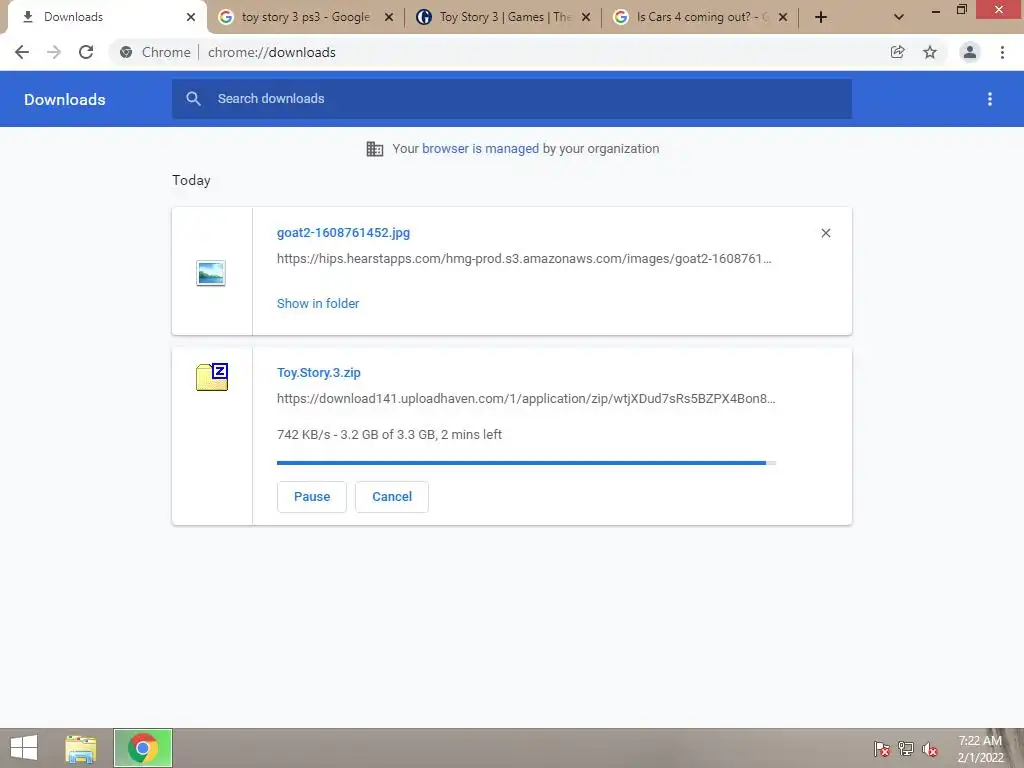Image resolution: width=1024 pixels, height=768 pixels.
Task: Cancel the Toy.Story.3.zip download
Action: coord(392,496)
